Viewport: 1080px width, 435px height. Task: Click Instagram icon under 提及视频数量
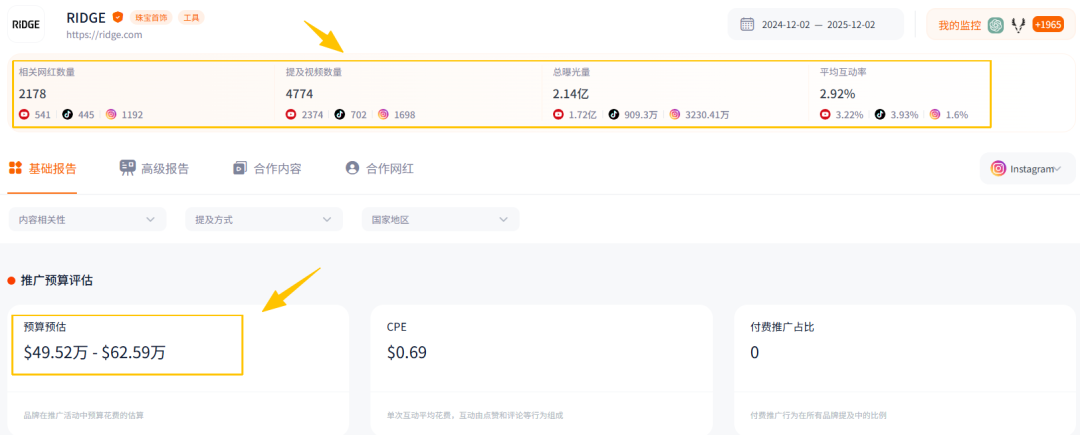tap(383, 115)
